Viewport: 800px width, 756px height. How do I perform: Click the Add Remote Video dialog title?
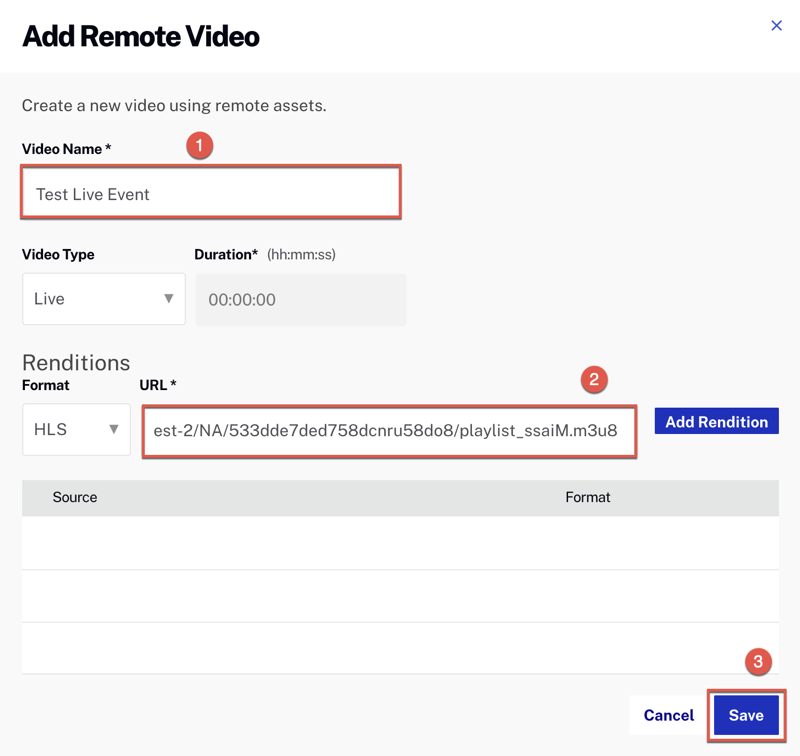coord(139,35)
